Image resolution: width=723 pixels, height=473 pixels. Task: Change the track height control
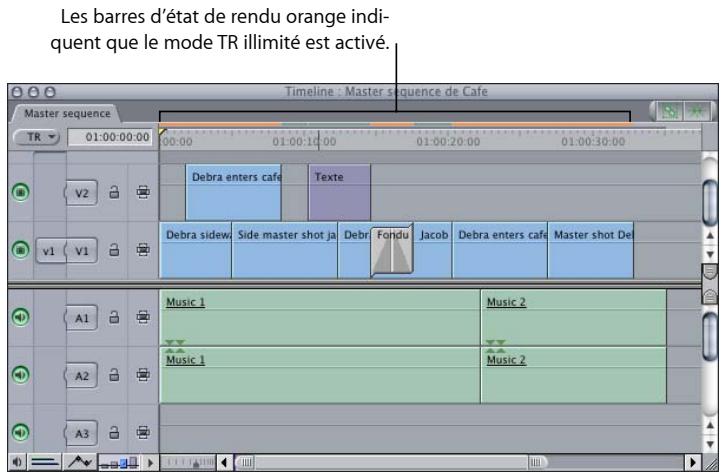click(119, 462)
